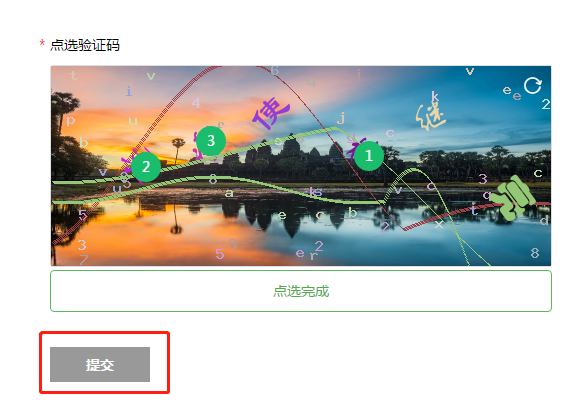Click the 点选验证码 field label
The height and width of the screenshot is (400, 578).
pyautogui.click(x=85, y=45)
